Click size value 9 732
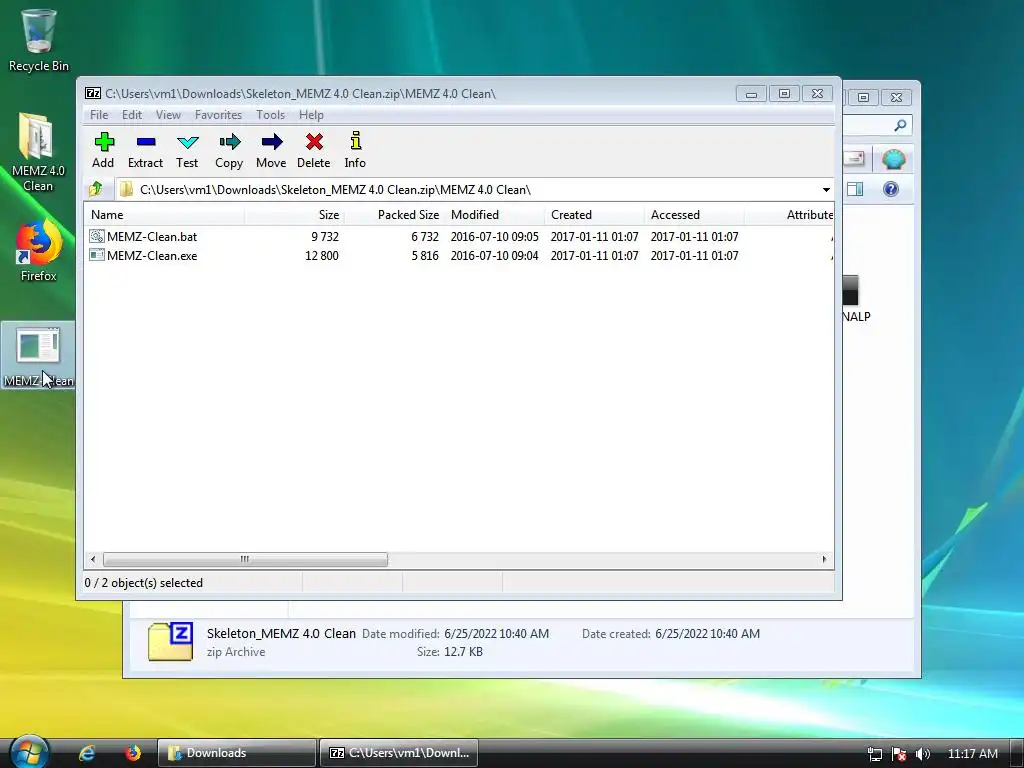 [x=325, y=236]
